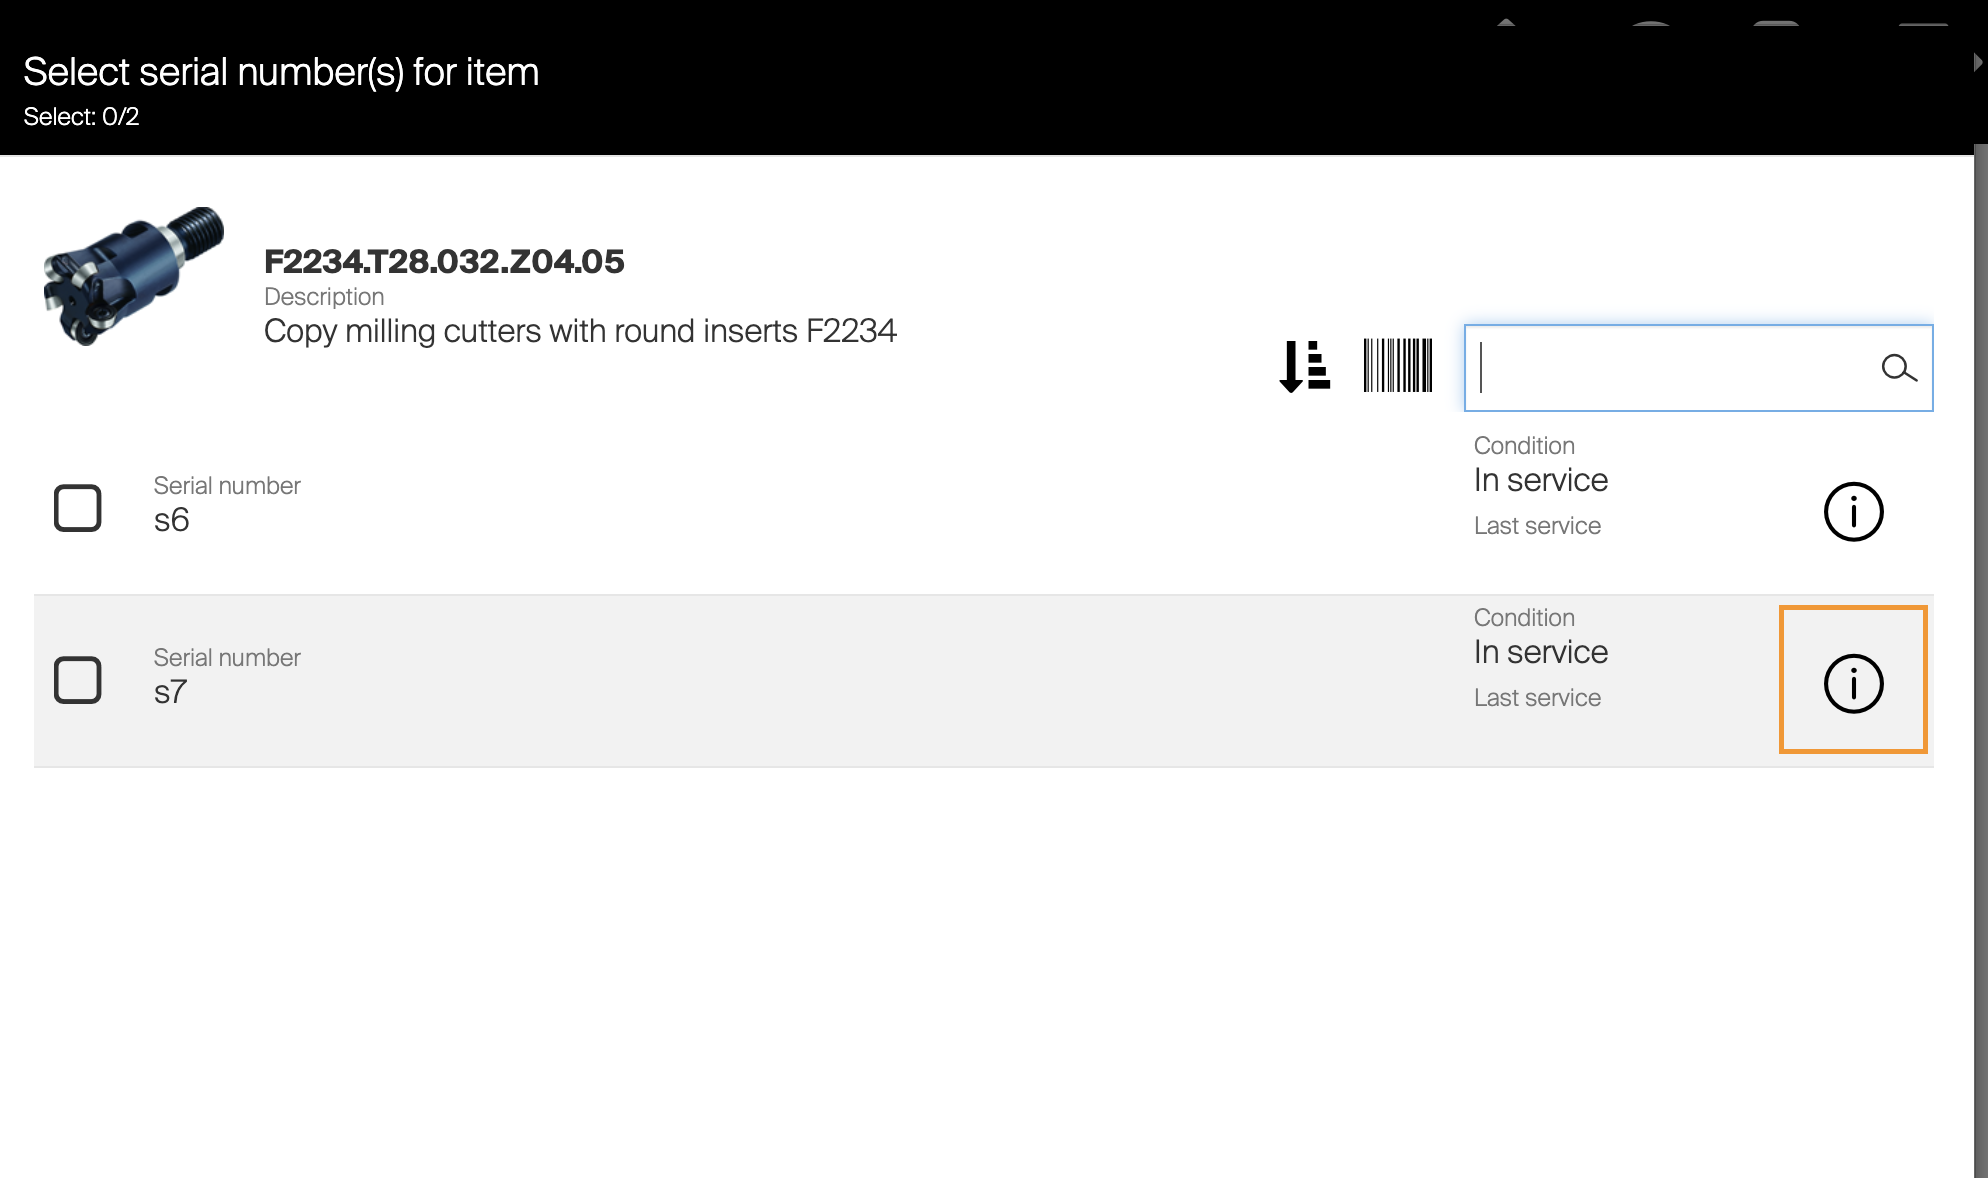Click the "In service" condition for s7
Screen dimensions: 1988x1178
click(1540, 652)
